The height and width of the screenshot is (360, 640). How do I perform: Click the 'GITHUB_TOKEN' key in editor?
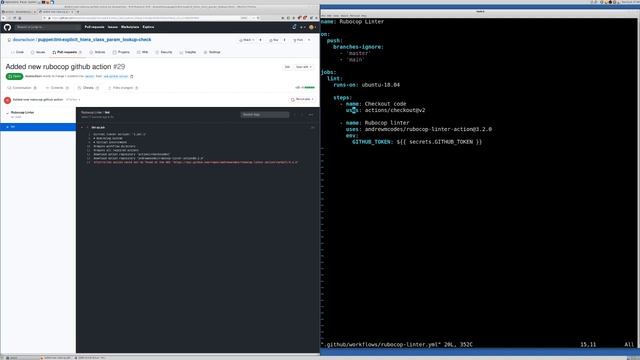tap(371, 142)
